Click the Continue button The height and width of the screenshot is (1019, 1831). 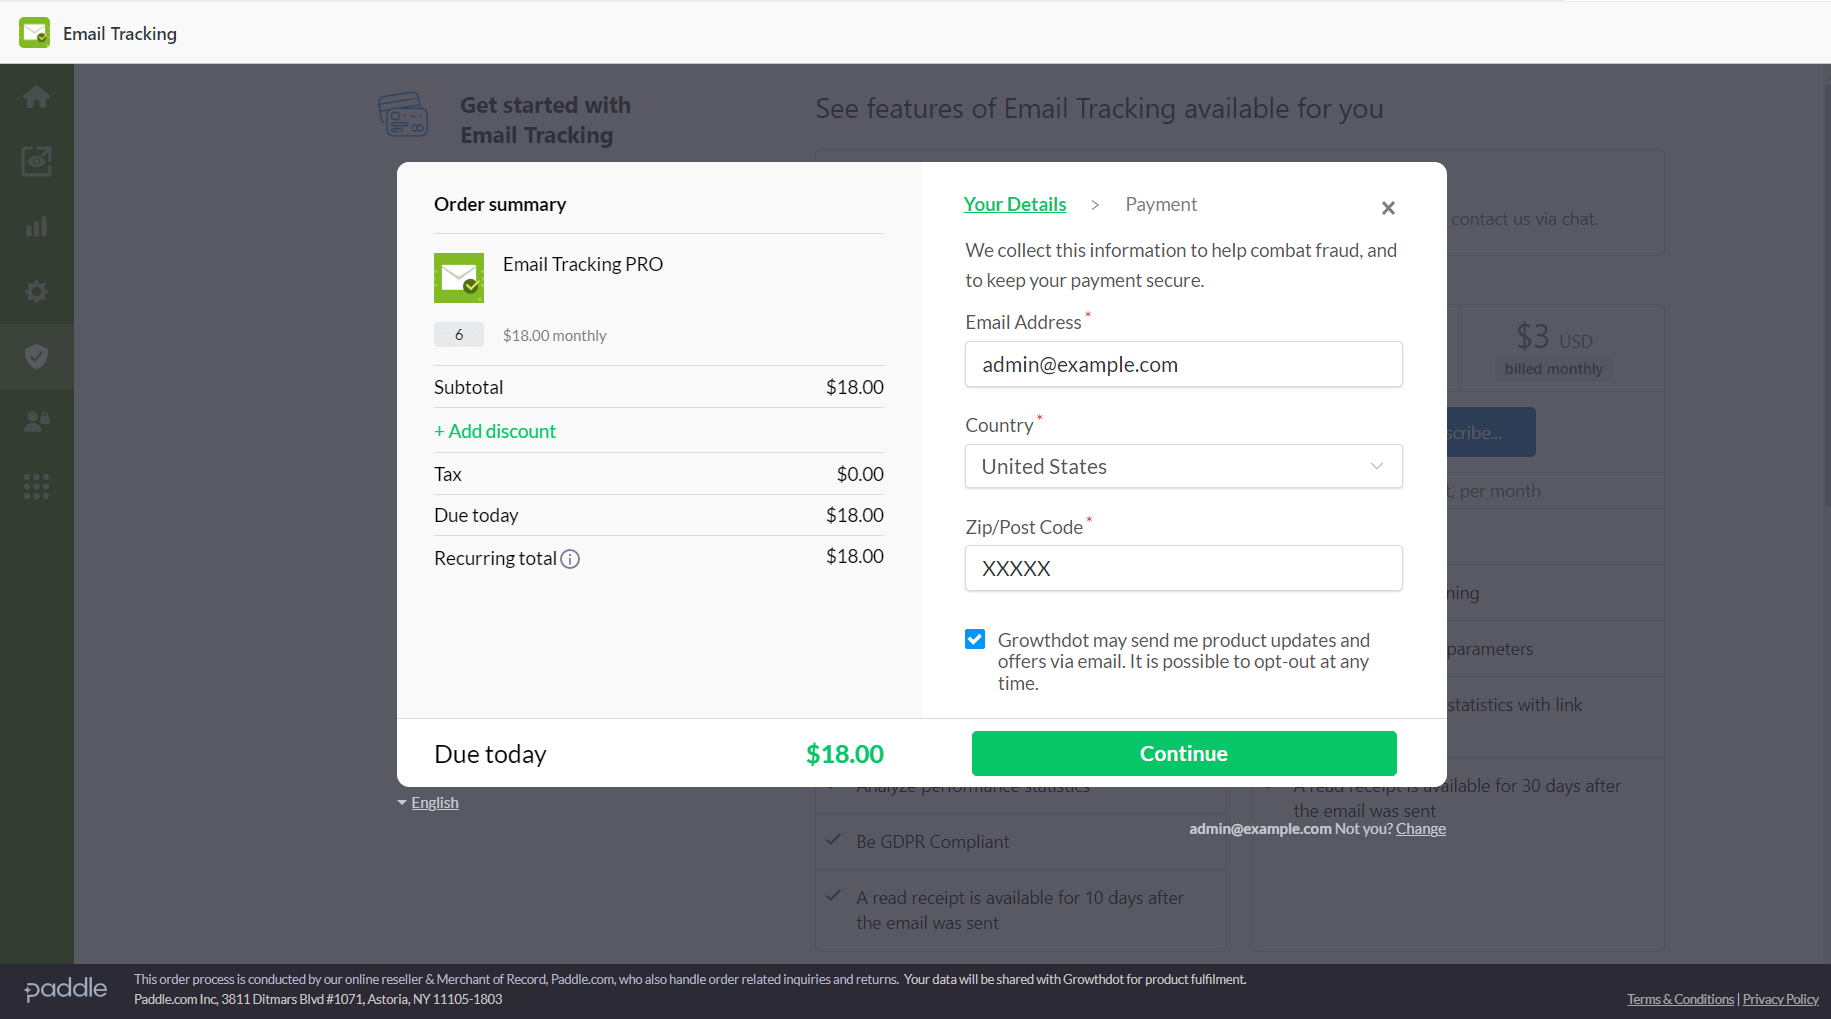point(1184,753)
